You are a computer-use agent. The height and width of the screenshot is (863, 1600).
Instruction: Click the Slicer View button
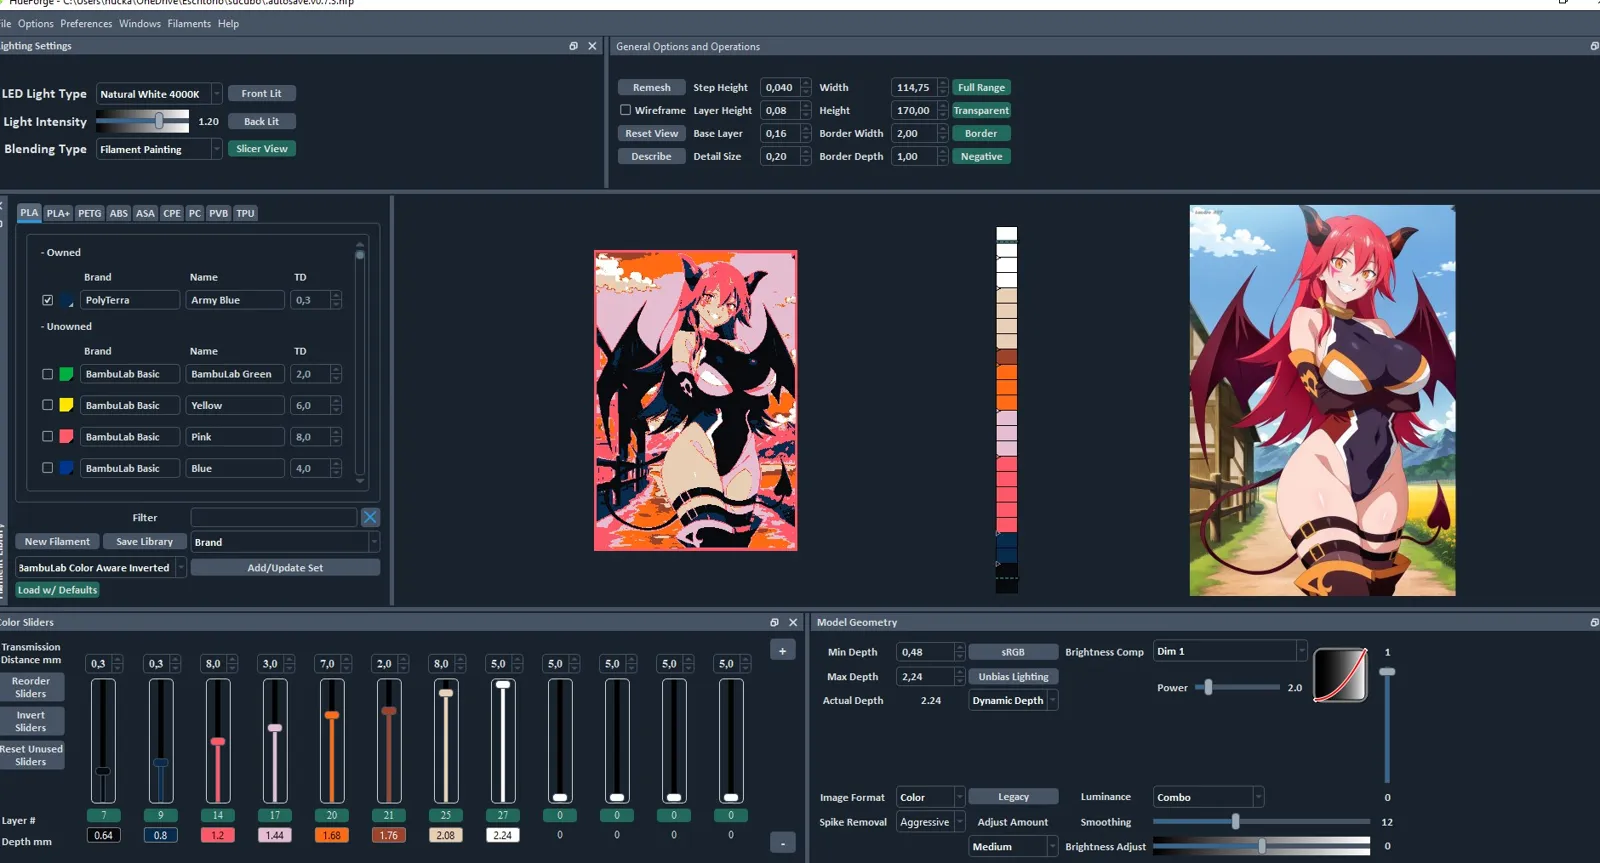(x=262, y=149)
